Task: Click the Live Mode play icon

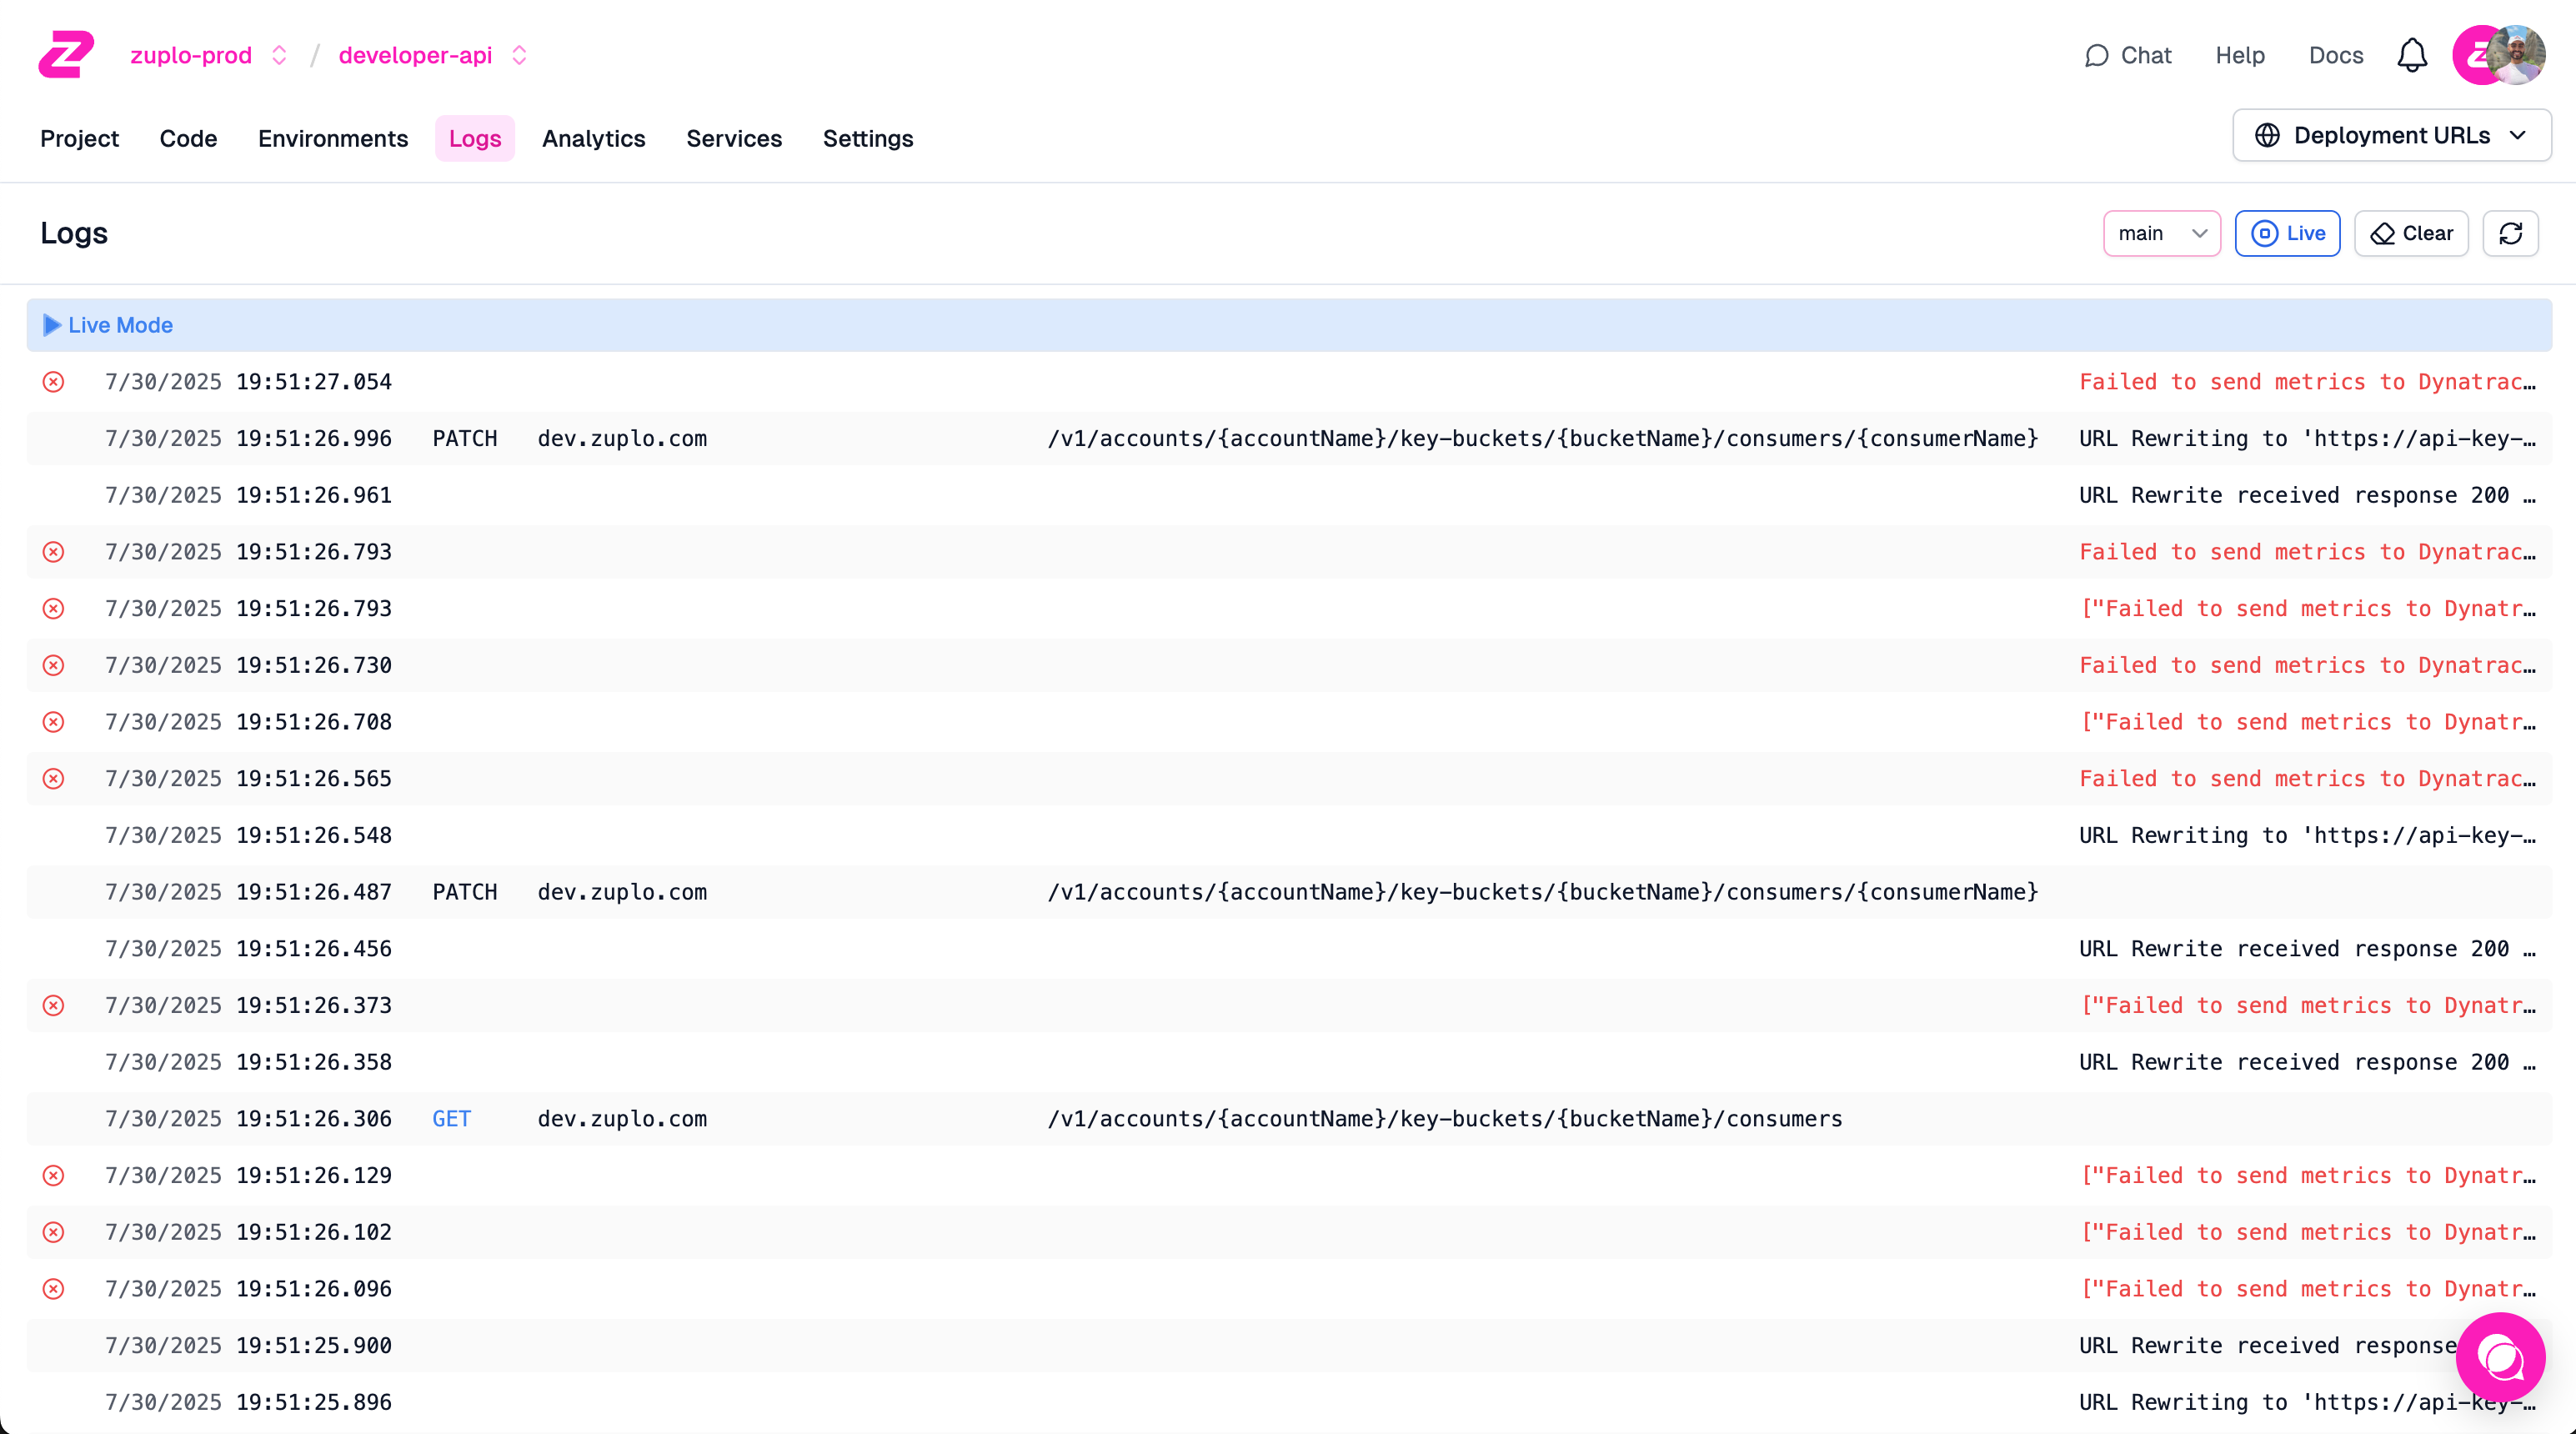Action: (52, 325)
